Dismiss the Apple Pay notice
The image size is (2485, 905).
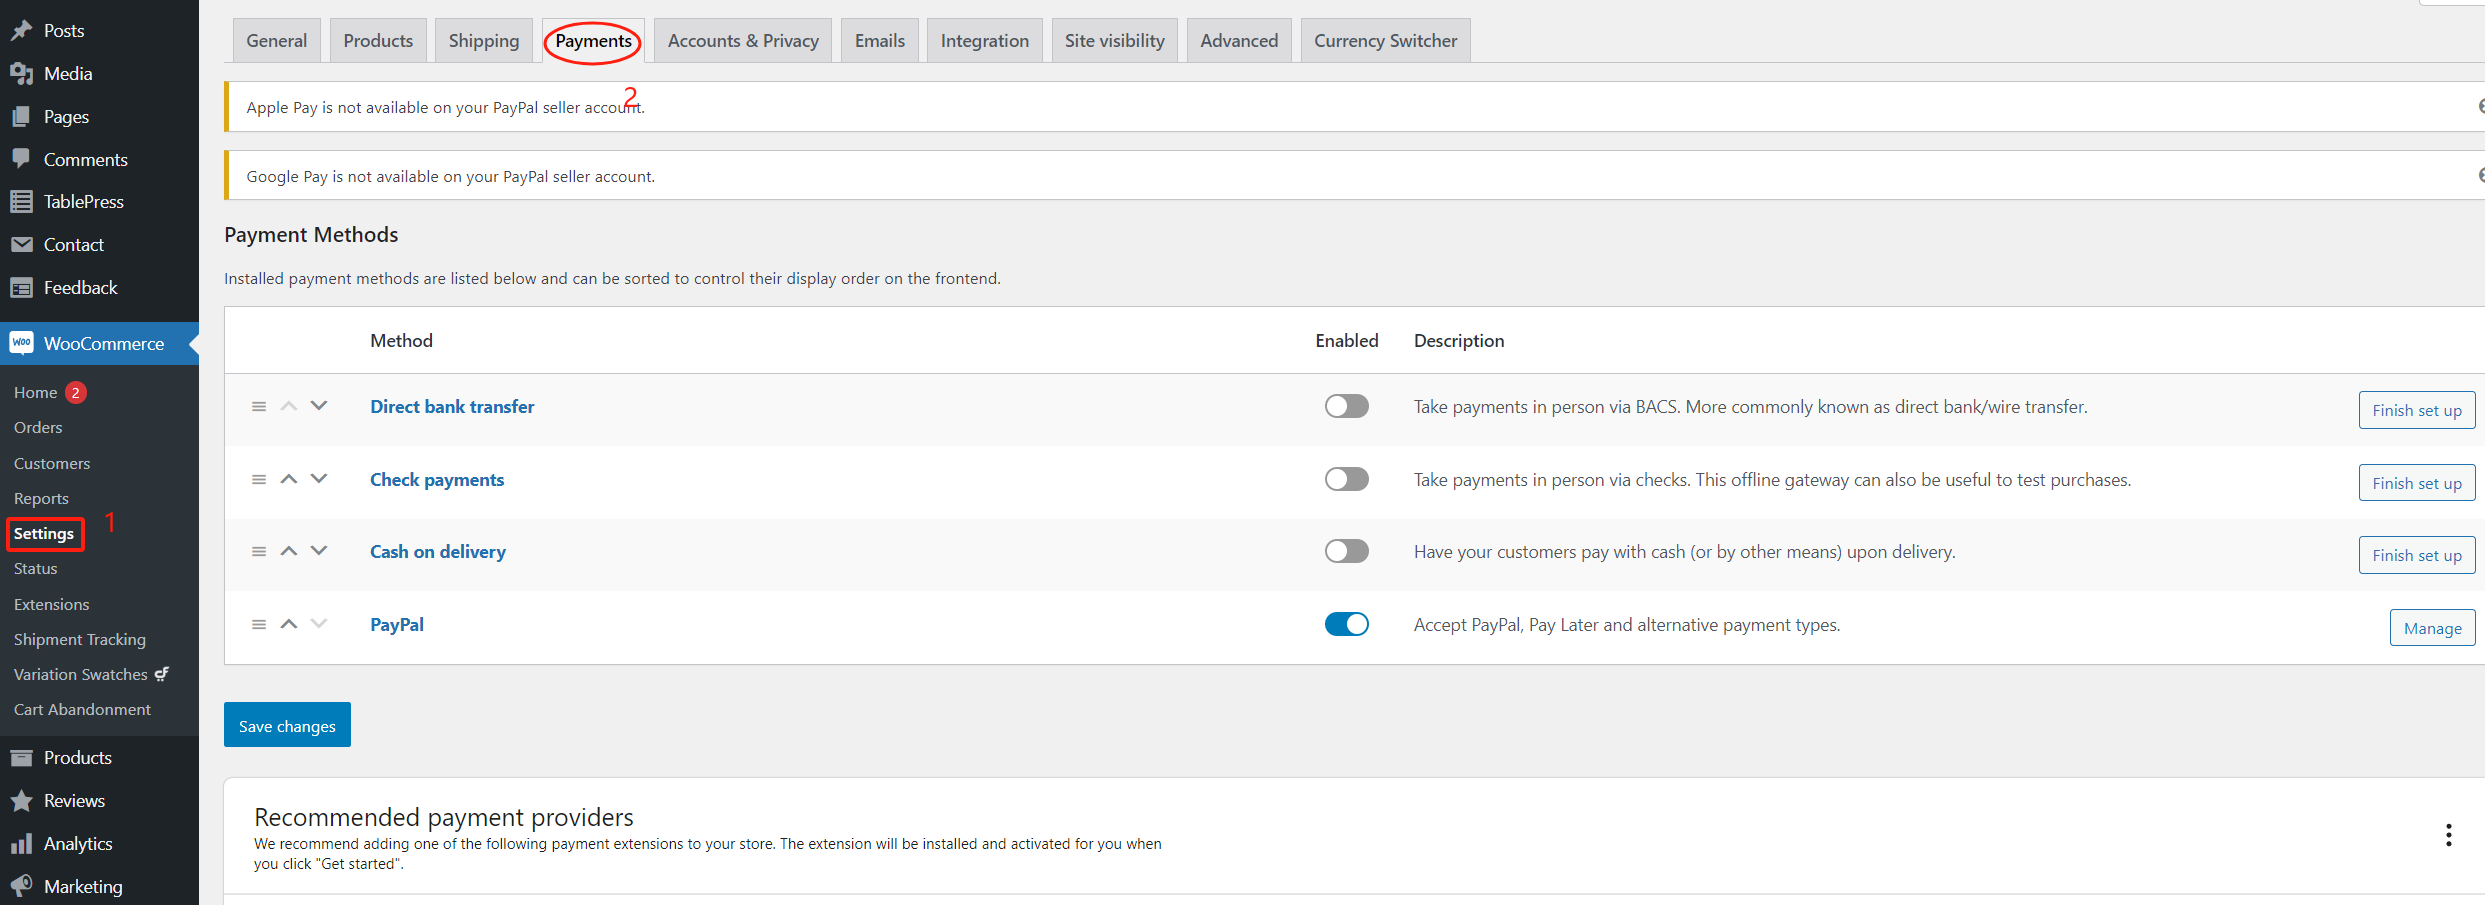click(x=2480, y=106)
